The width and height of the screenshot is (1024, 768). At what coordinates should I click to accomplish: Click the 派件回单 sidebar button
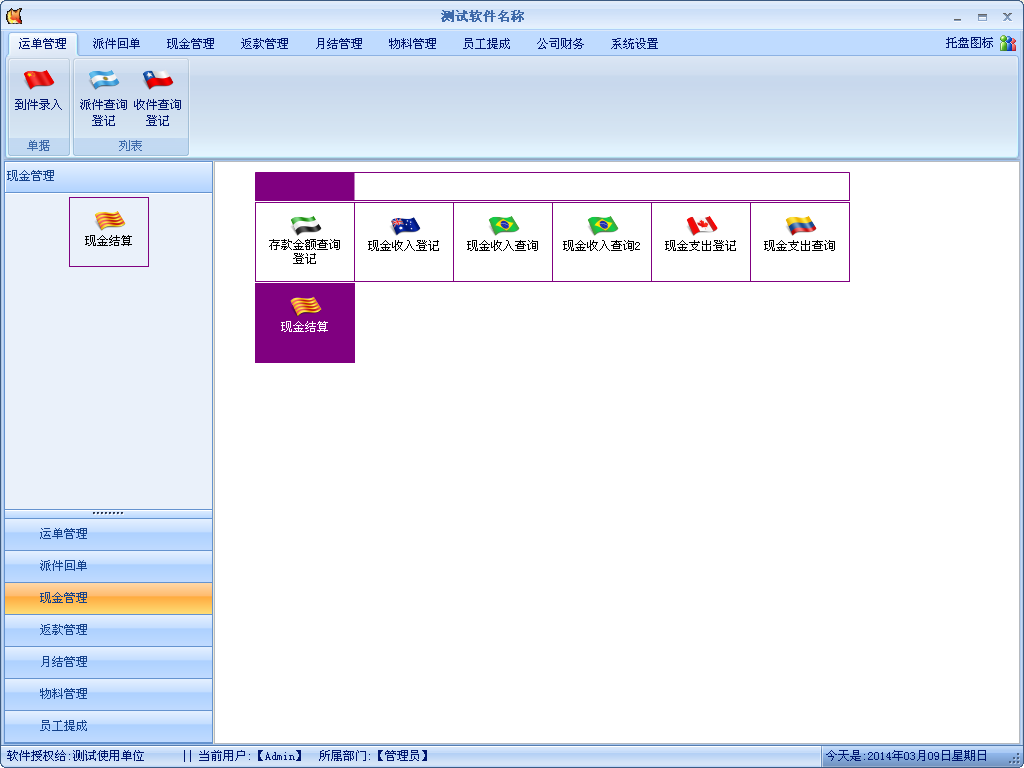point(108,566)
